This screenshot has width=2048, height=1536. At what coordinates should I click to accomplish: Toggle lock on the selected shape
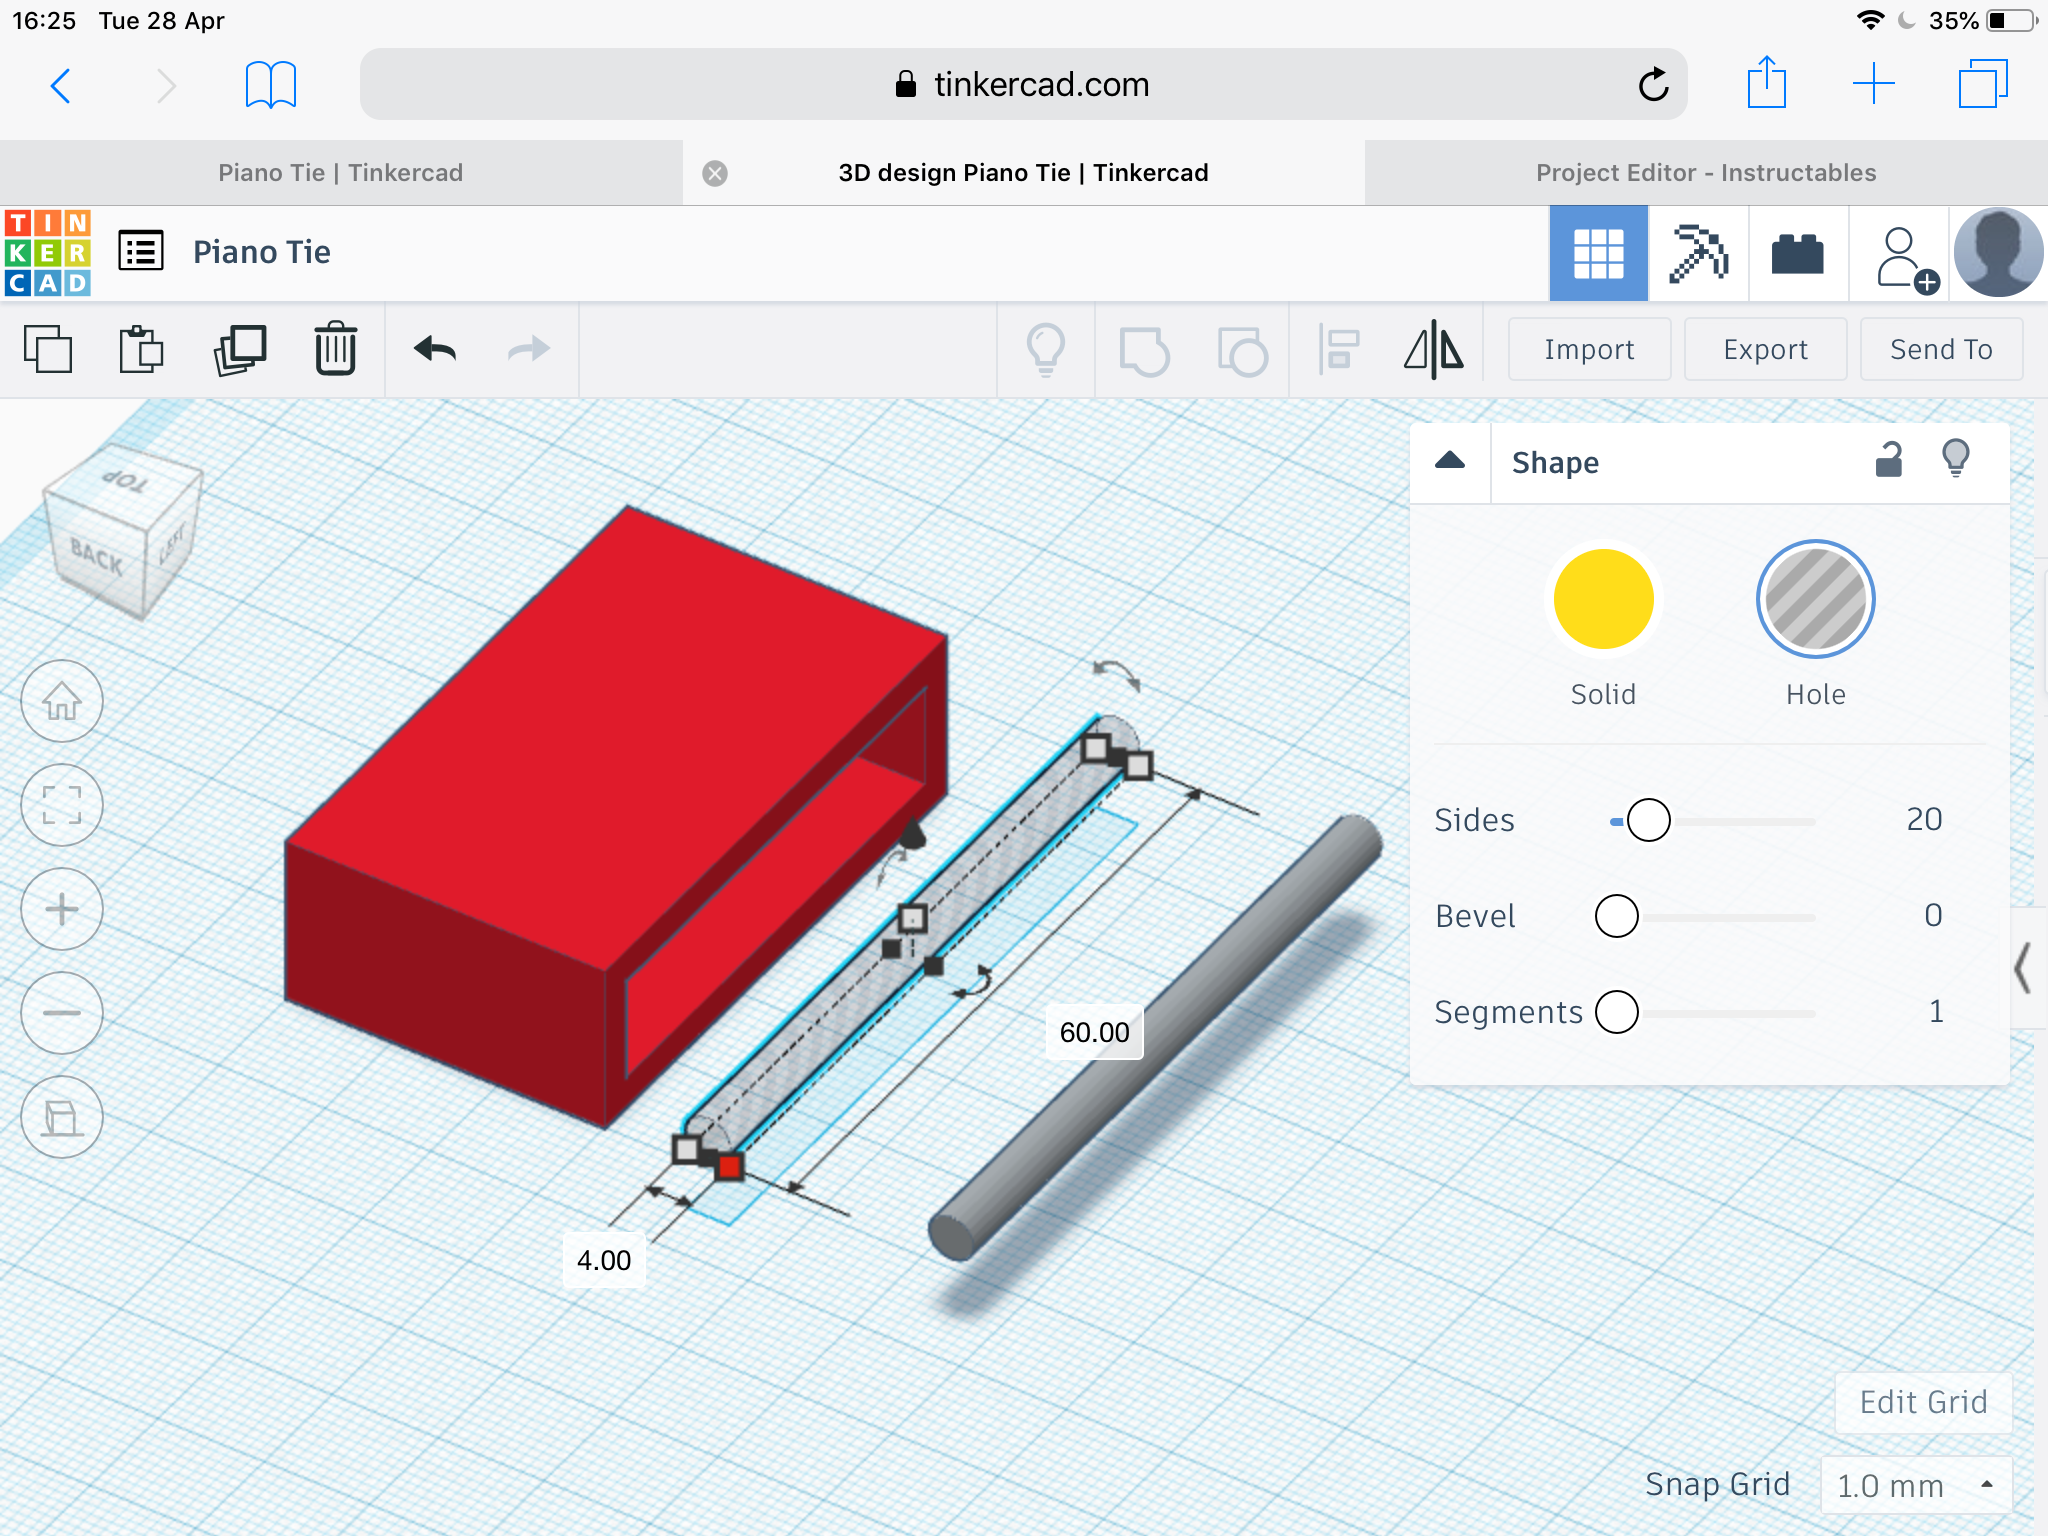pos(1888,459)
